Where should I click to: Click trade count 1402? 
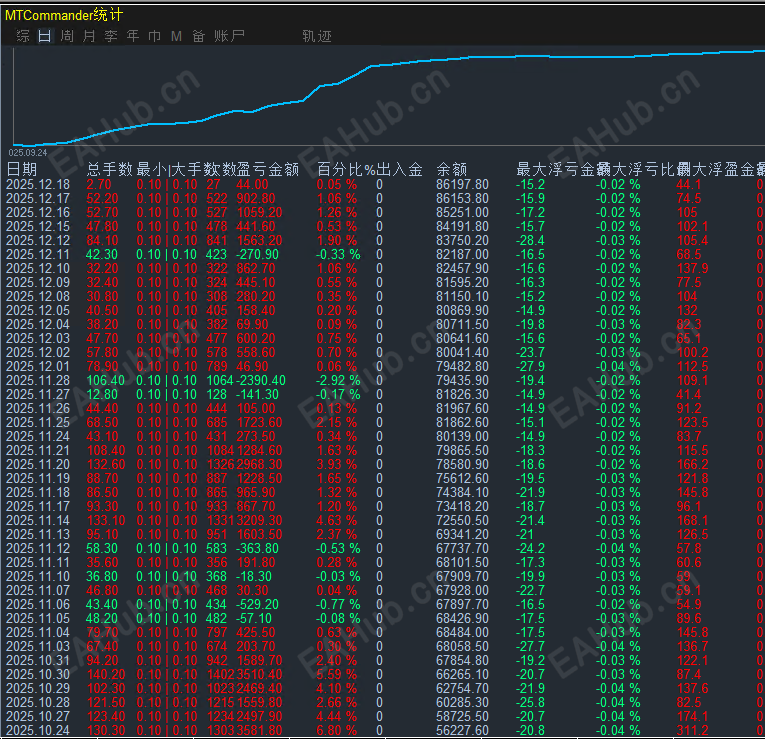point(220,675)
